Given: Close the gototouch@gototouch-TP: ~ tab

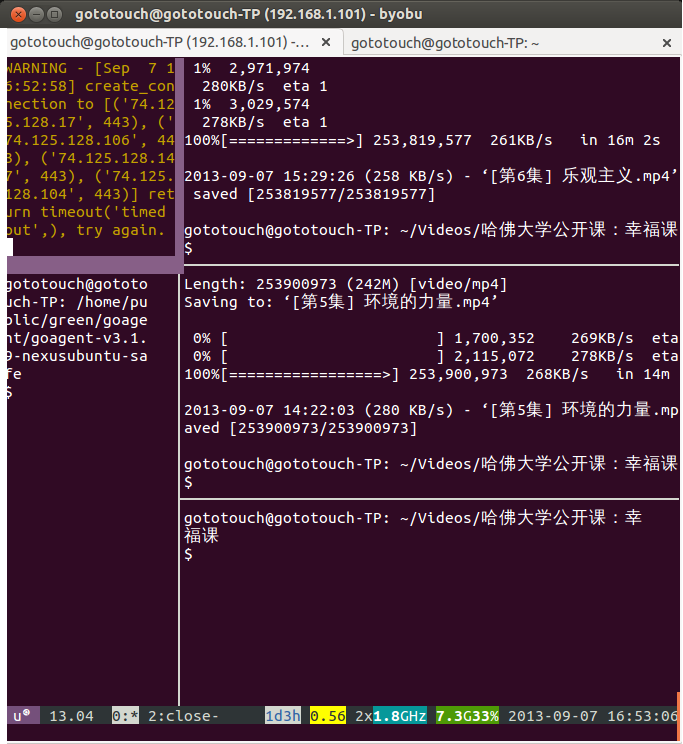Looking at the screenshot, I should point(666,43).
